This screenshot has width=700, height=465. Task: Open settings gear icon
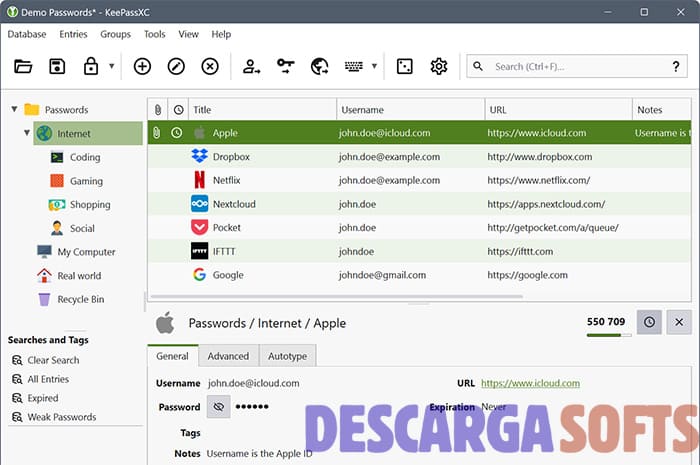[x=438, y=66]
